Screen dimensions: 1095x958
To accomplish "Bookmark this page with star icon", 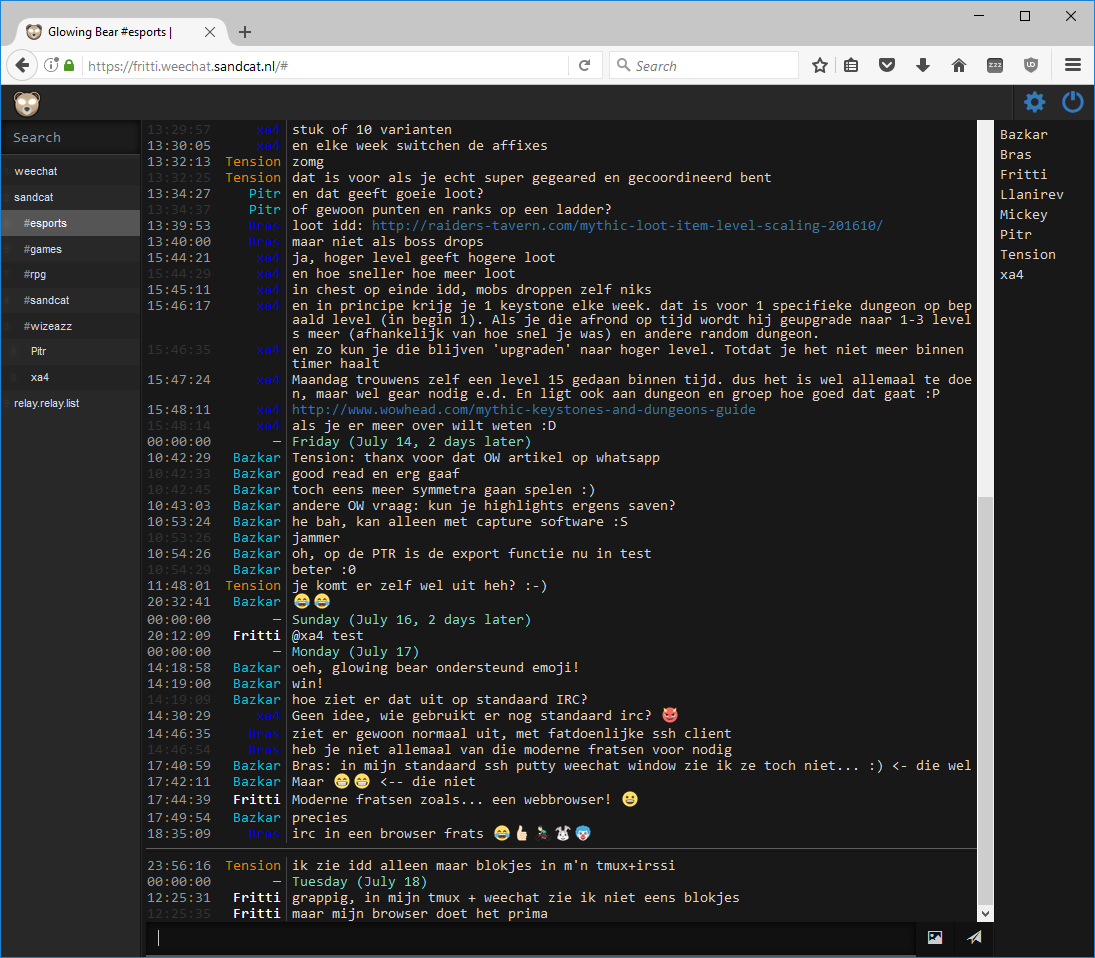I will click(x=820, y=66).
